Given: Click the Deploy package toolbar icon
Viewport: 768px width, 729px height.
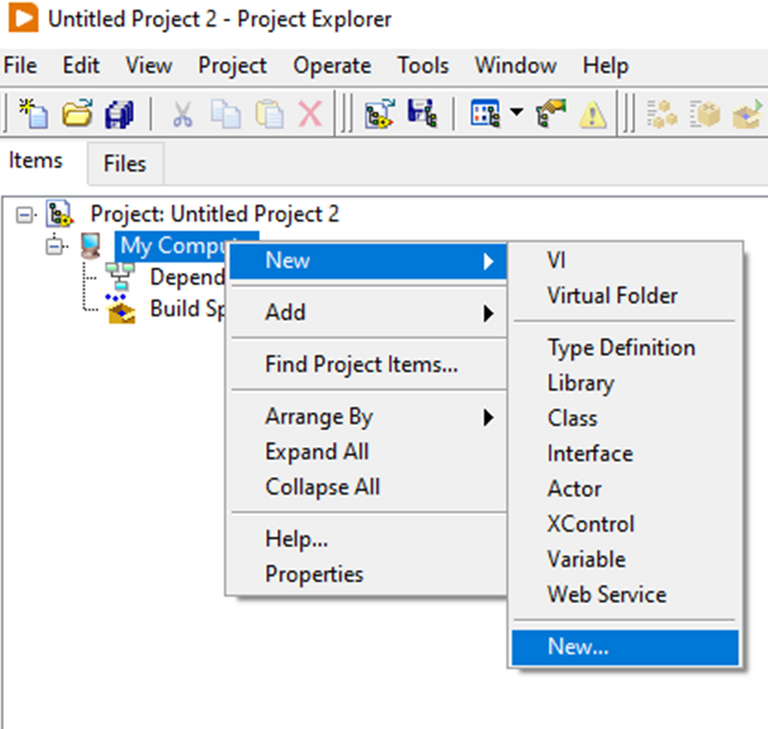Looking at the screenshot, I should (x=705, y=114).
